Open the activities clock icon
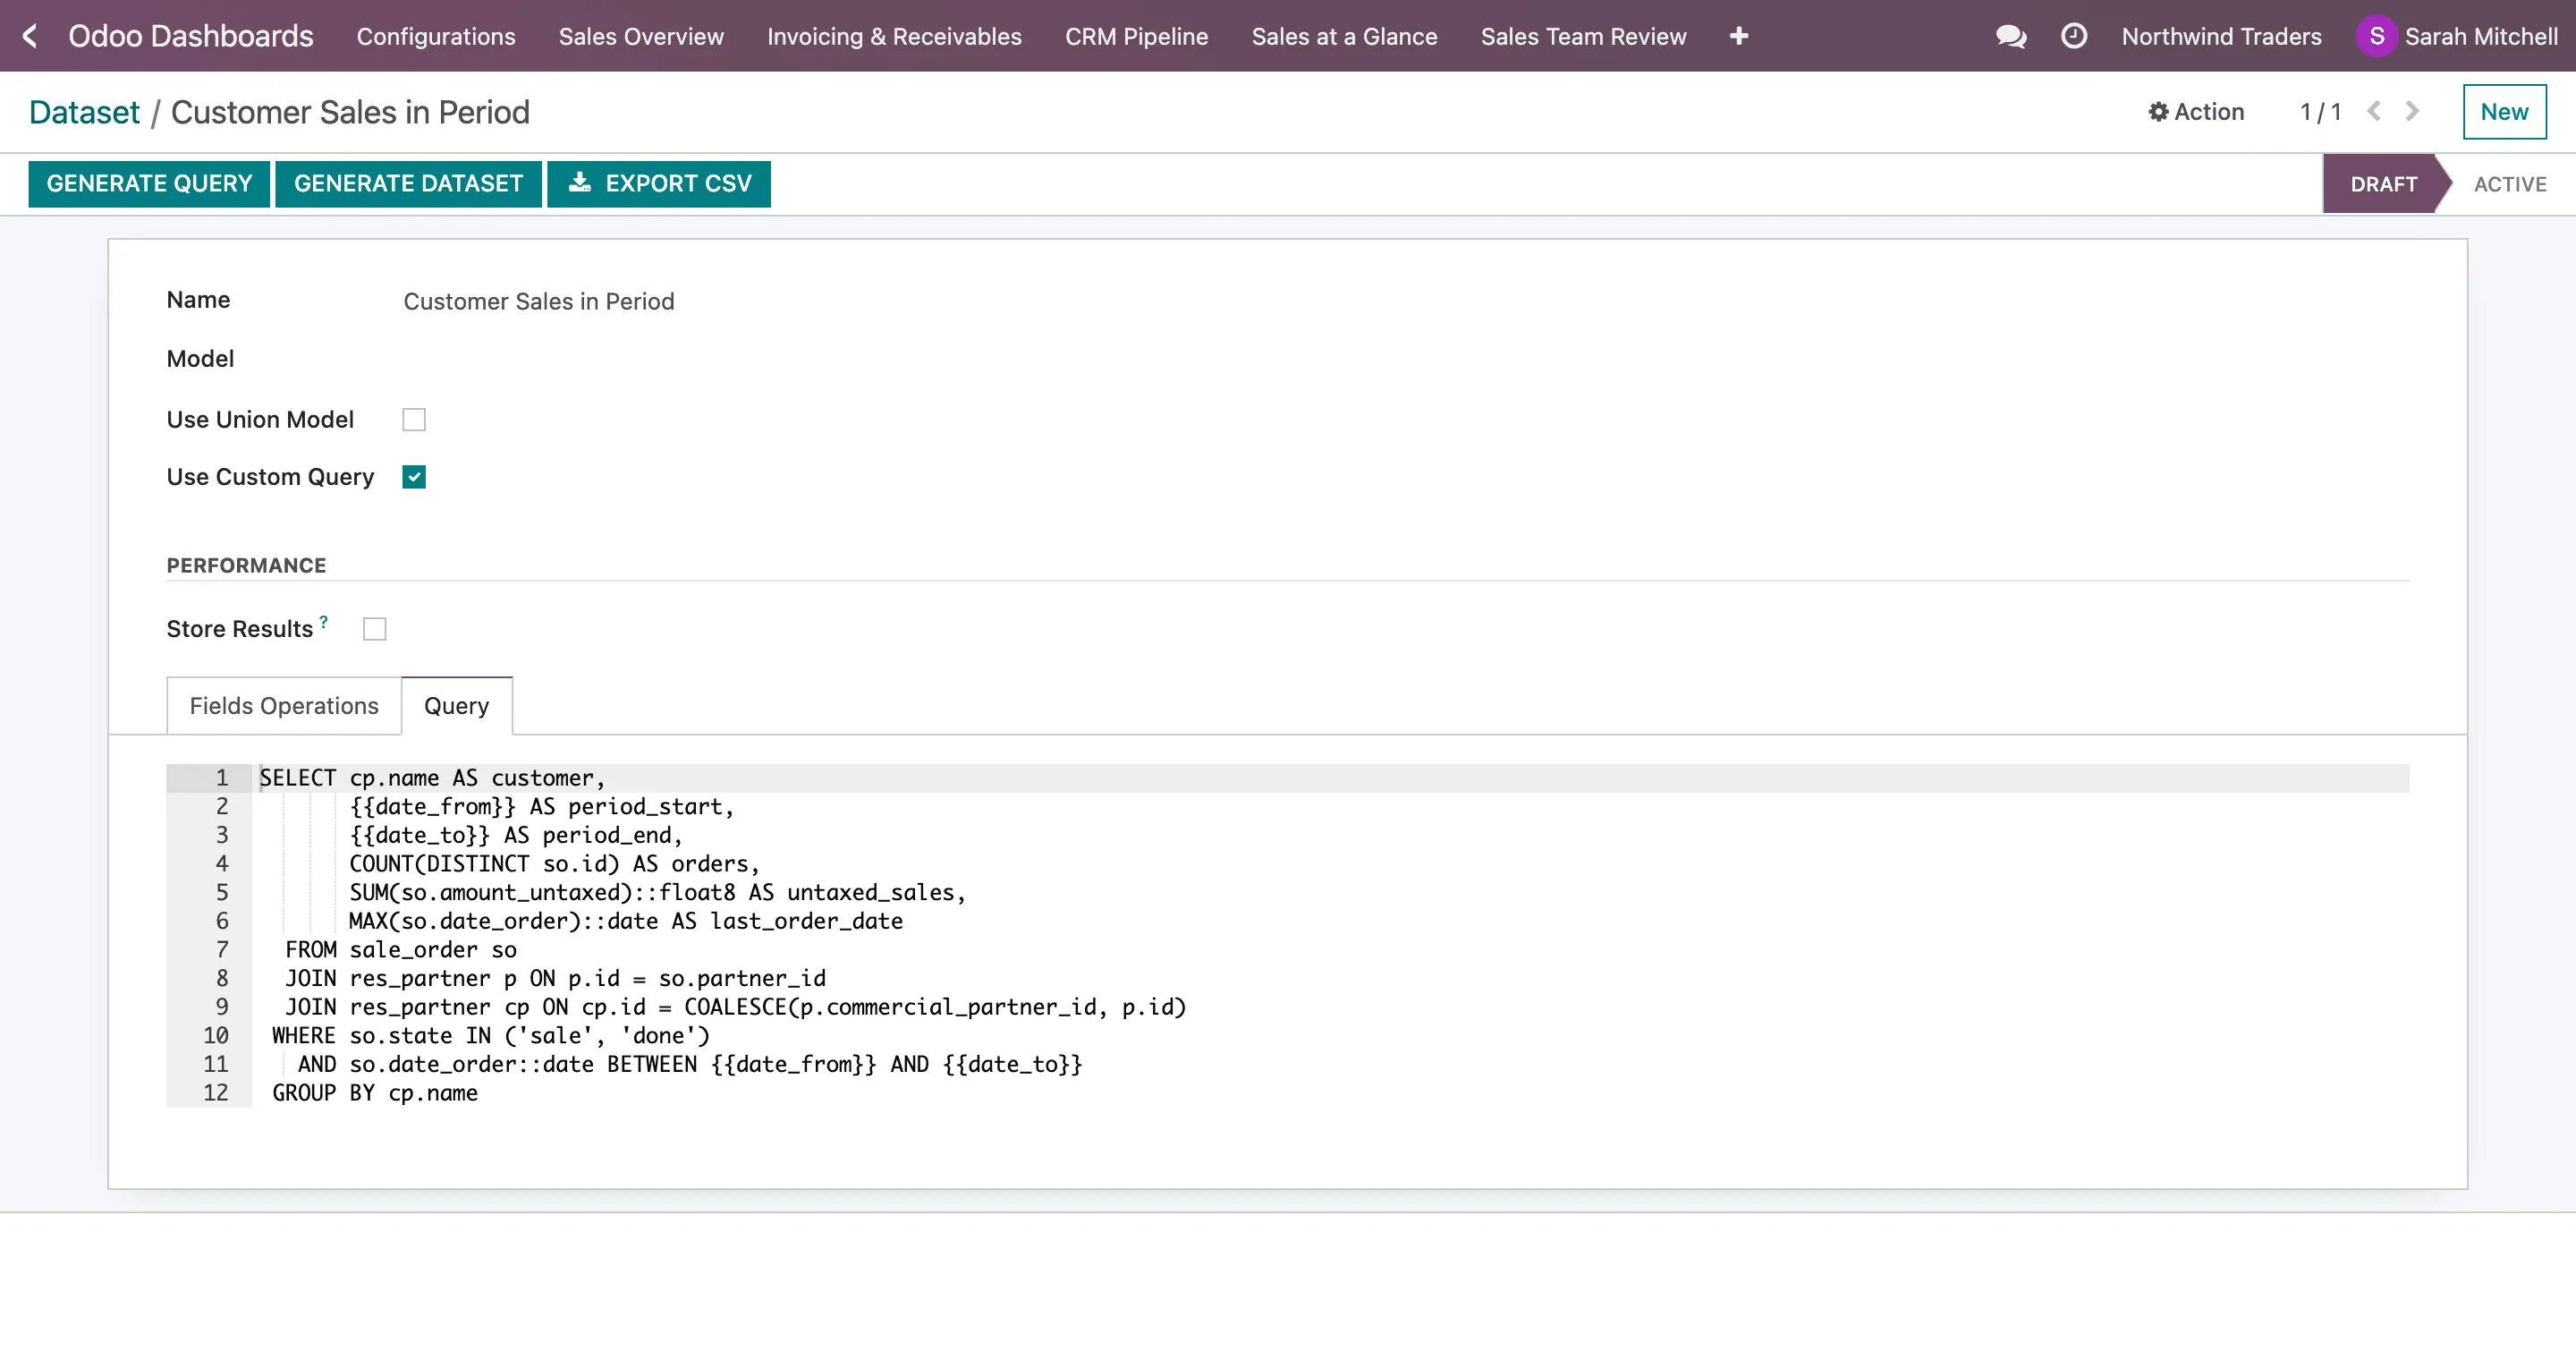Screen dimensions: 2576x1360 pyautogui.click(x=2074, y=36)
